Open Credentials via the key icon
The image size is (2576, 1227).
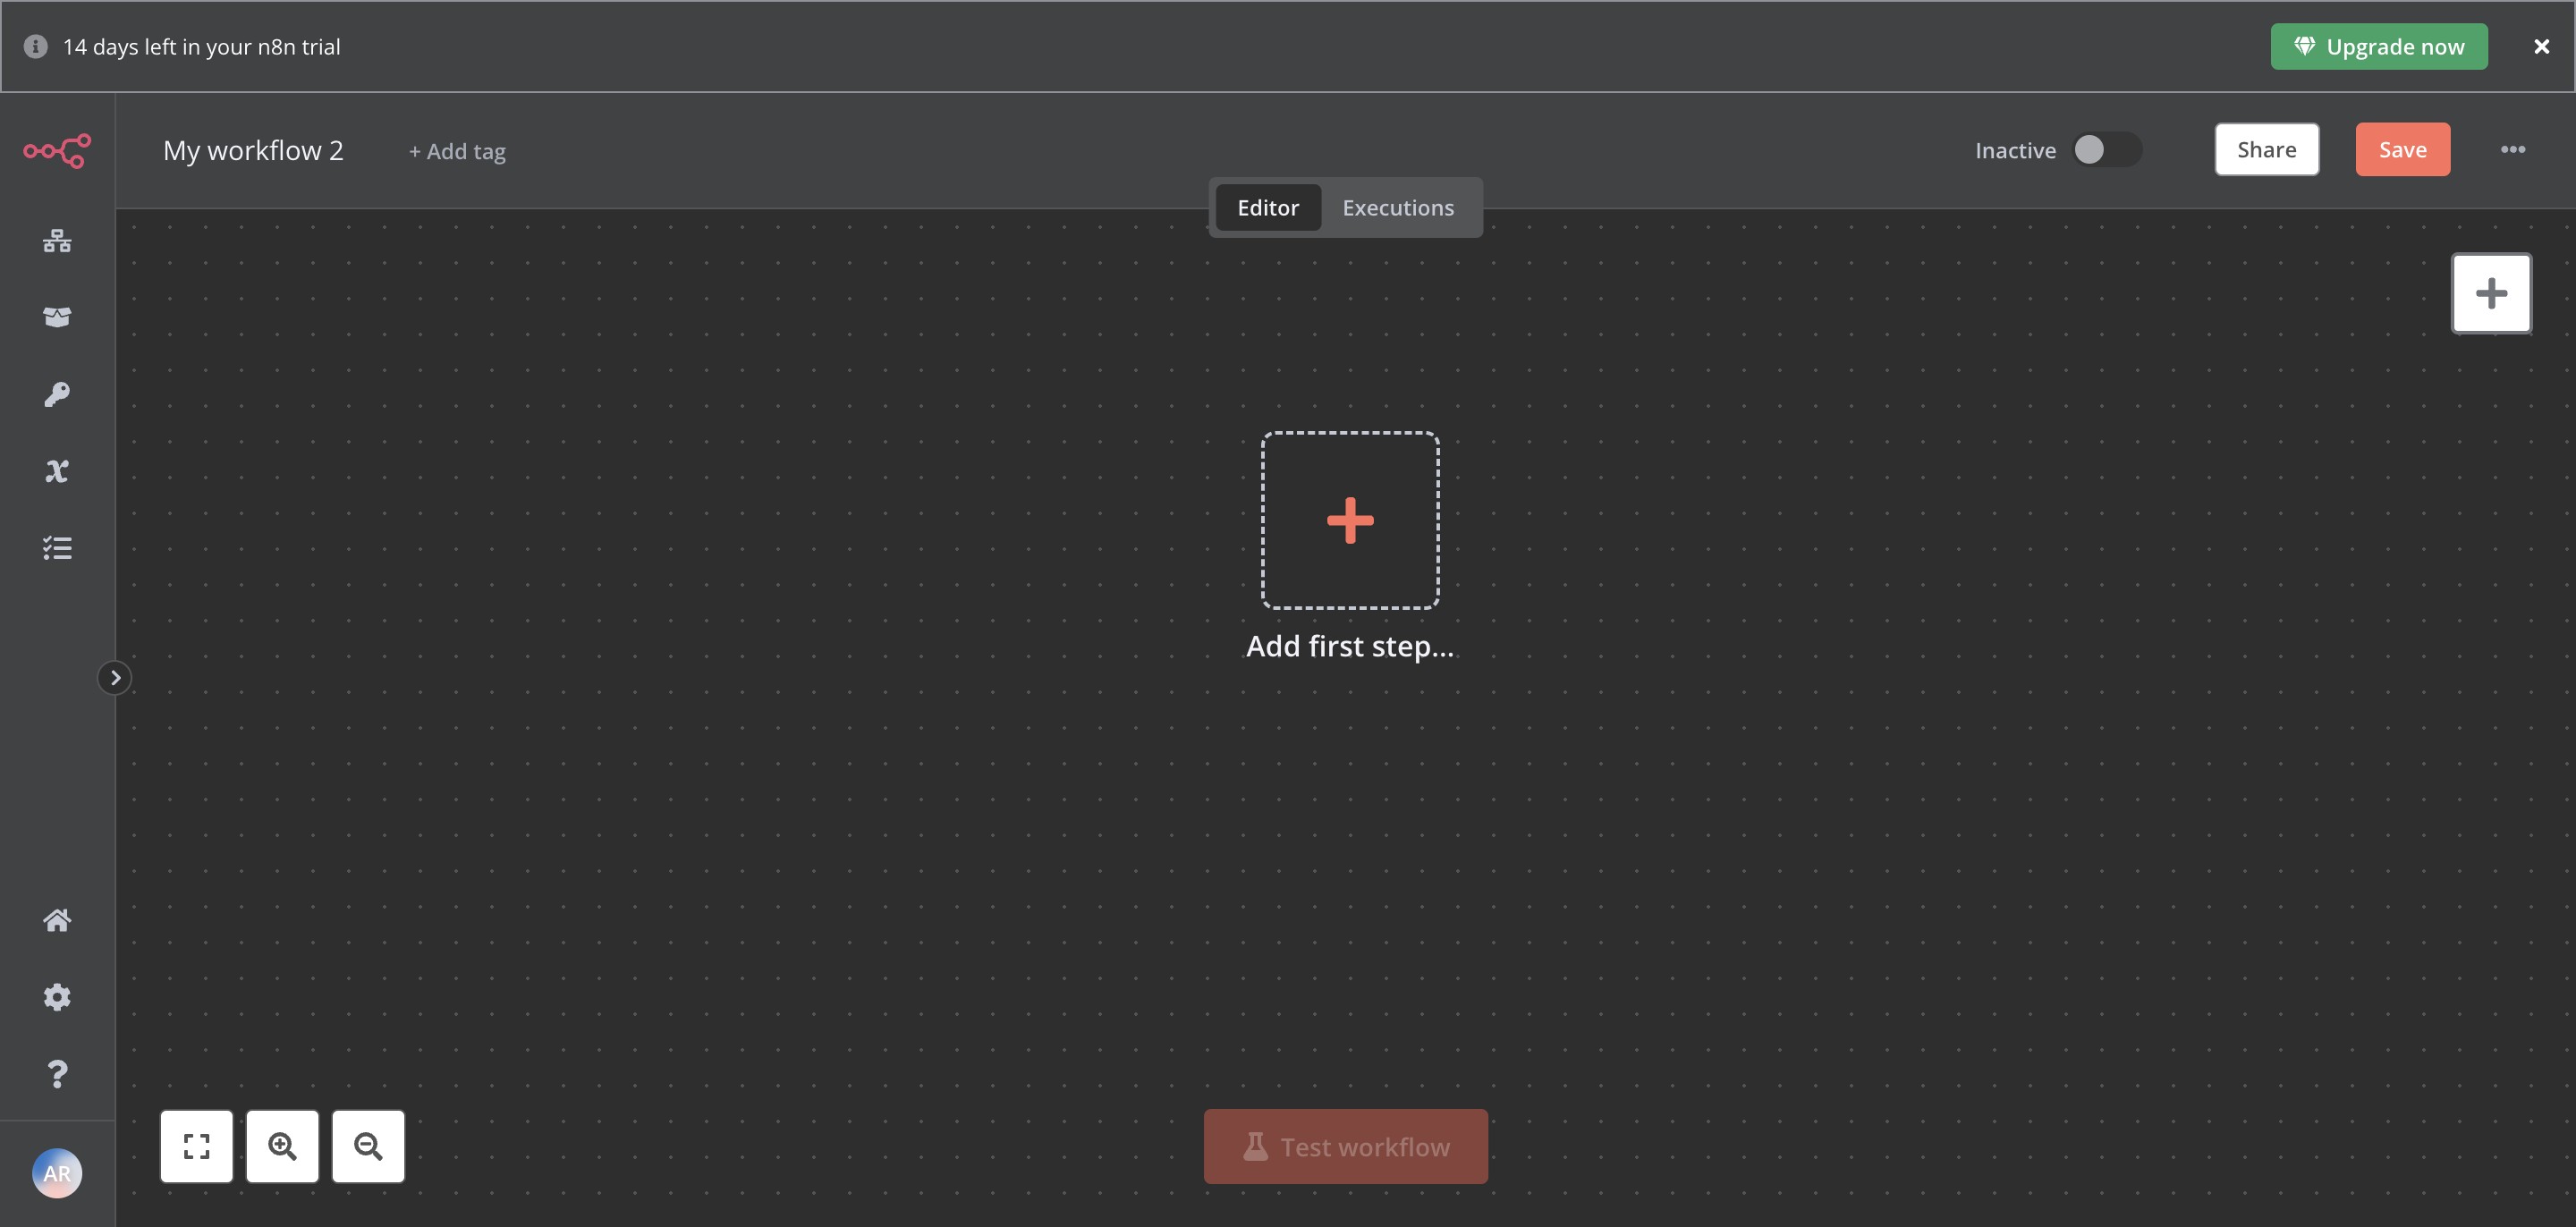[57, 394]
